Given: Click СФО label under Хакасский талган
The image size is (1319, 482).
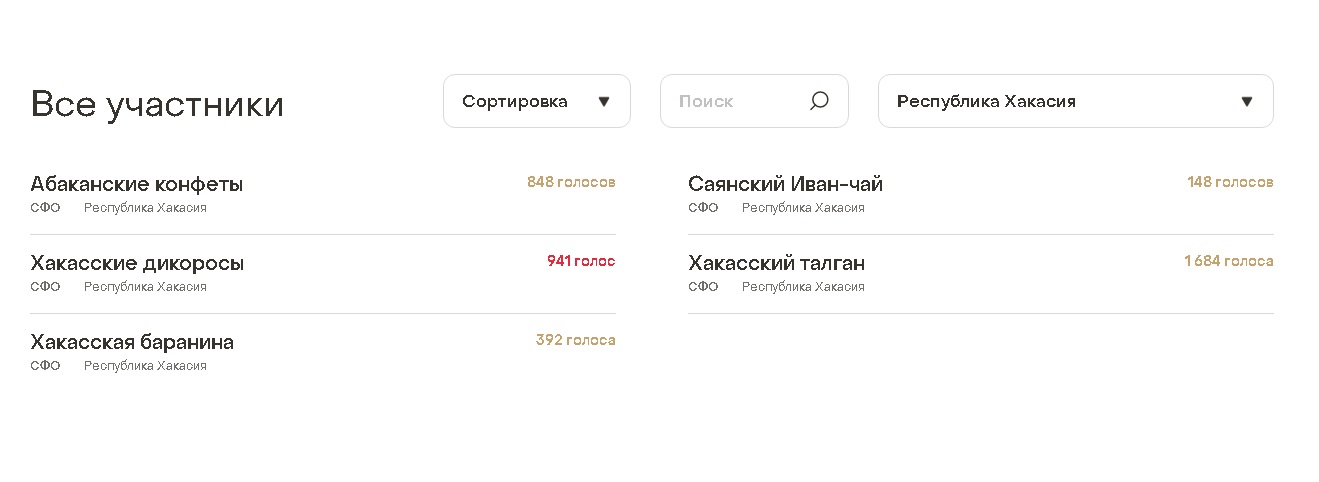Looking at the screenshot, I should click(703, 287).
